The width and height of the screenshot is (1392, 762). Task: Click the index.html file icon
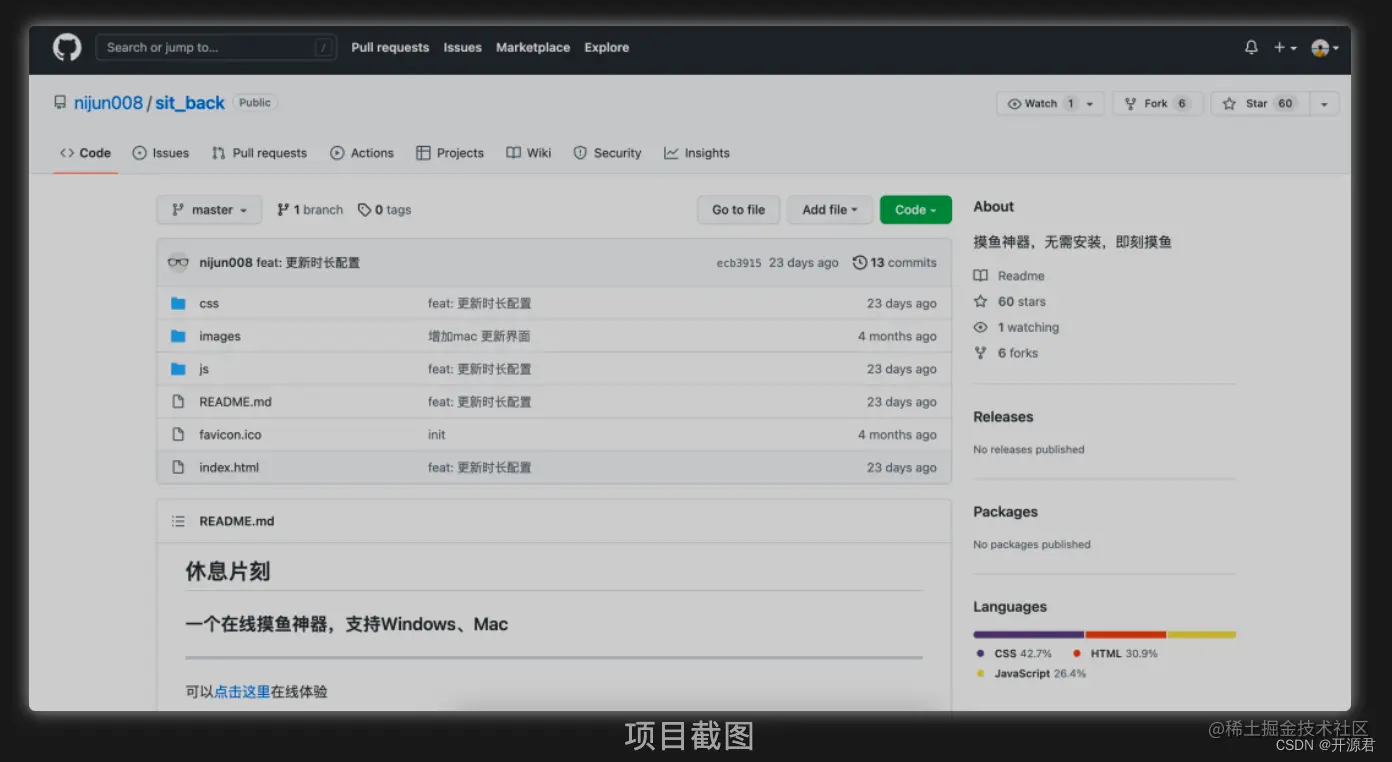(x=178, y=467)
